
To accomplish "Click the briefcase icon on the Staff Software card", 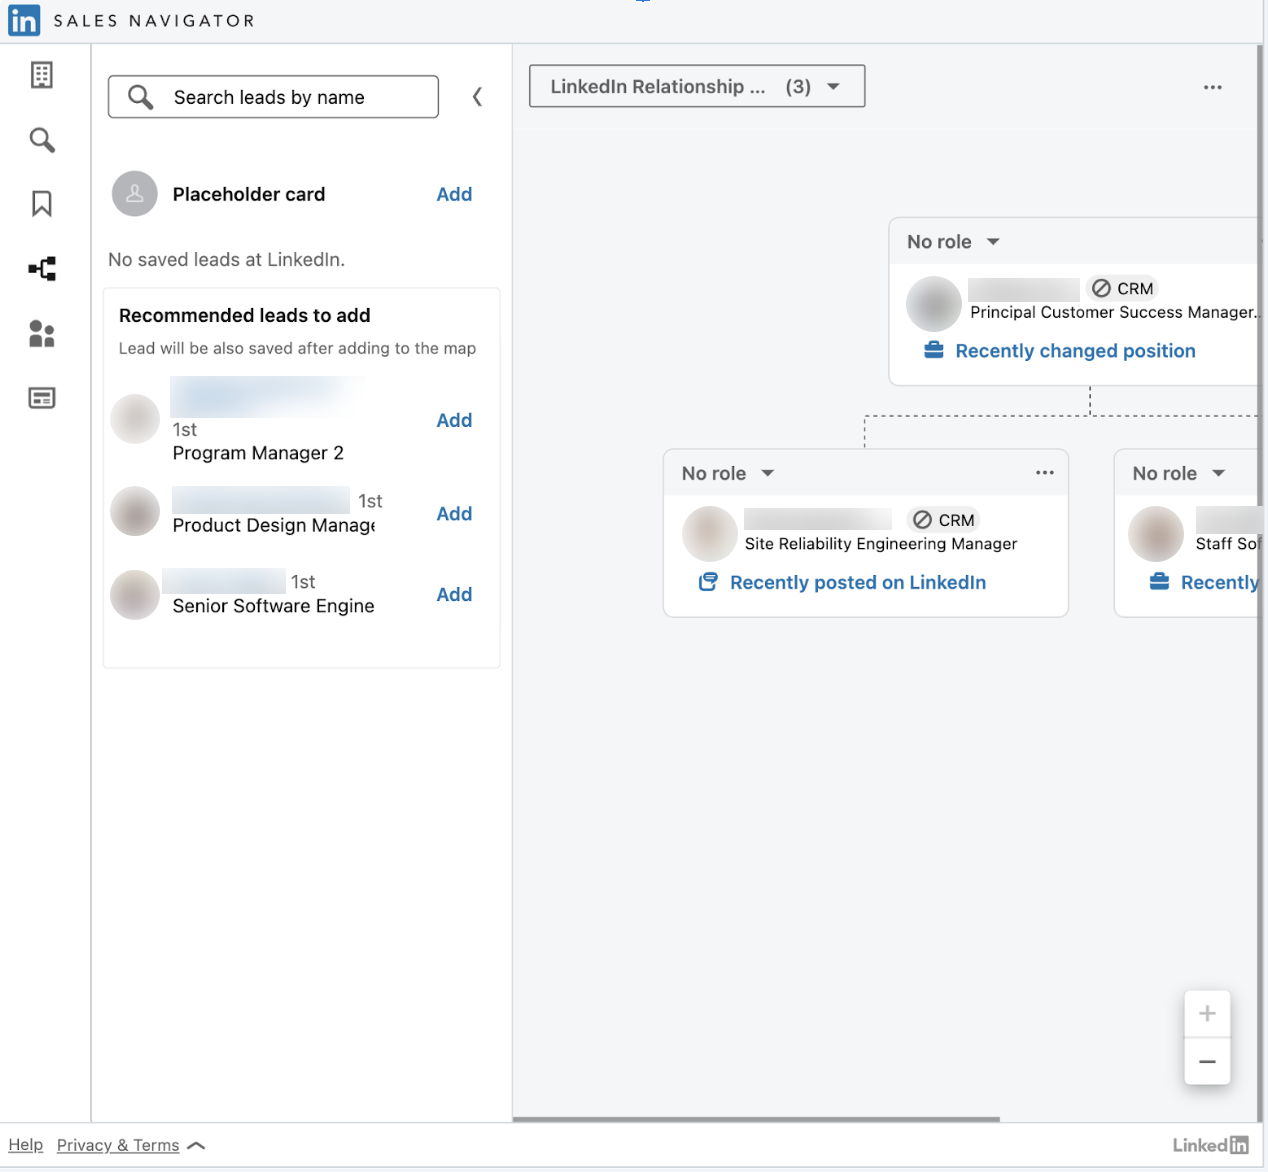I will (1159, 582).
